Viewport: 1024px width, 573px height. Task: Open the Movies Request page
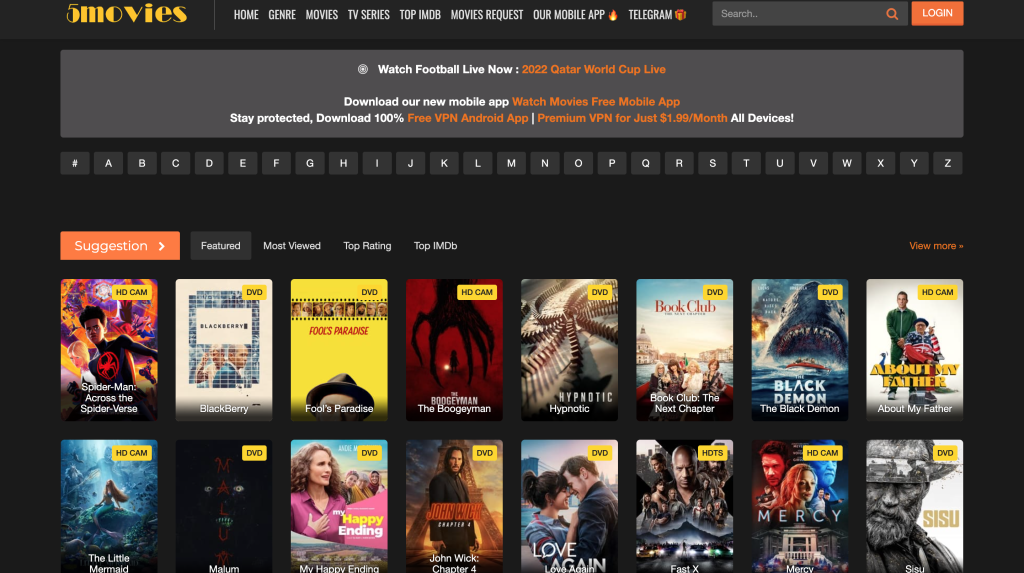[x=487, y=14]
